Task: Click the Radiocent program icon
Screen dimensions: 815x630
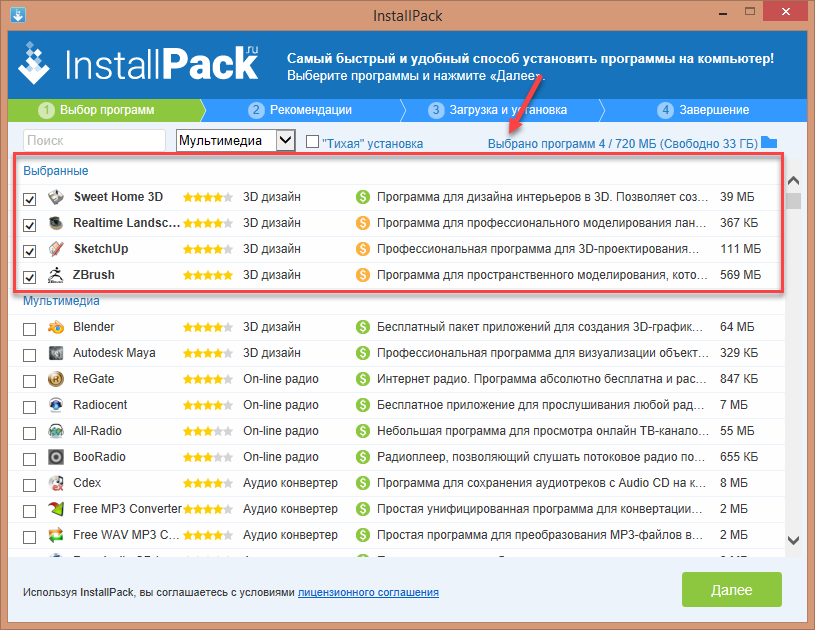Action: click(57, 405)
